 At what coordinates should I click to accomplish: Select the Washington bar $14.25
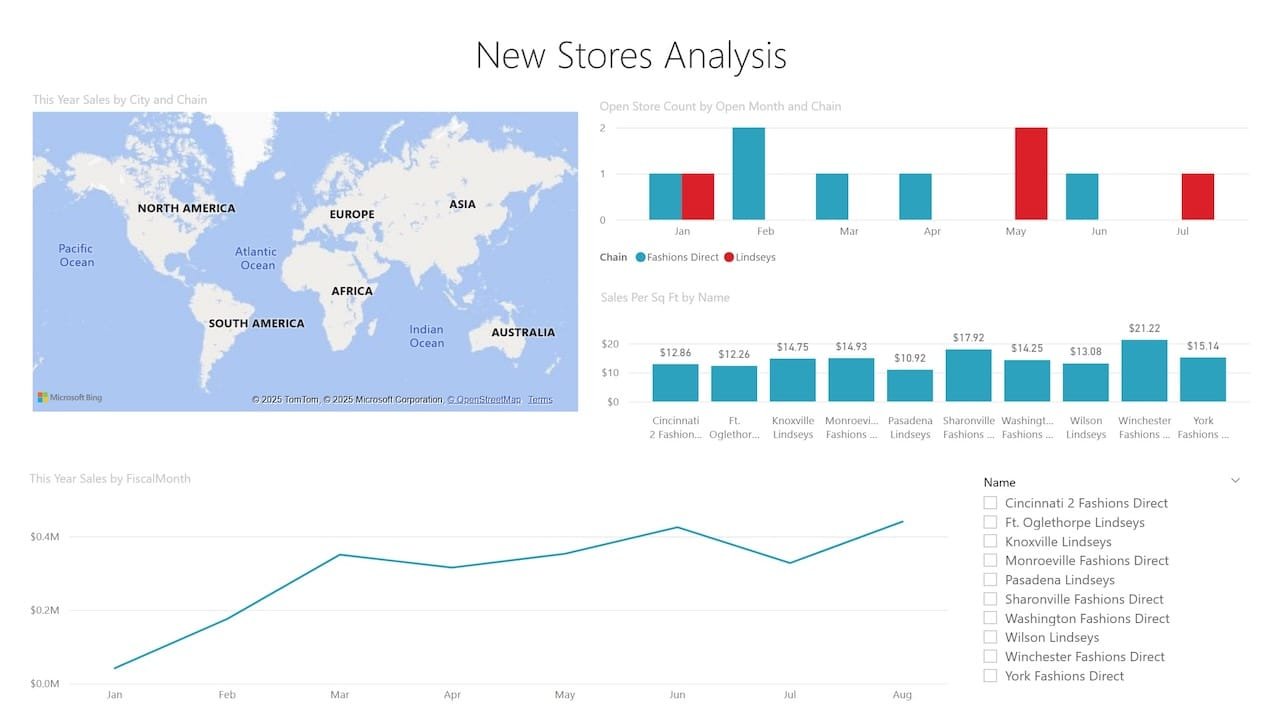point(1027,381)
